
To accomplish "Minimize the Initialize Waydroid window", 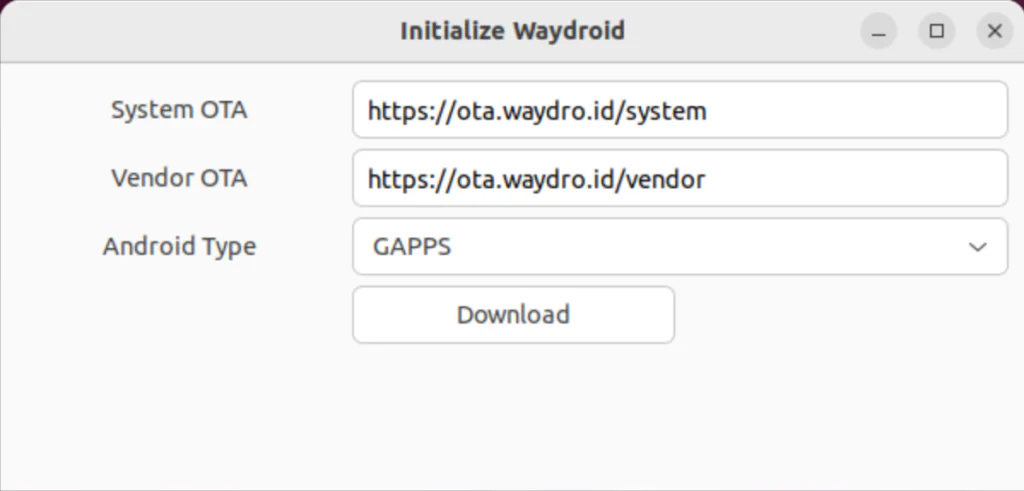I will [x=879, y=31].
